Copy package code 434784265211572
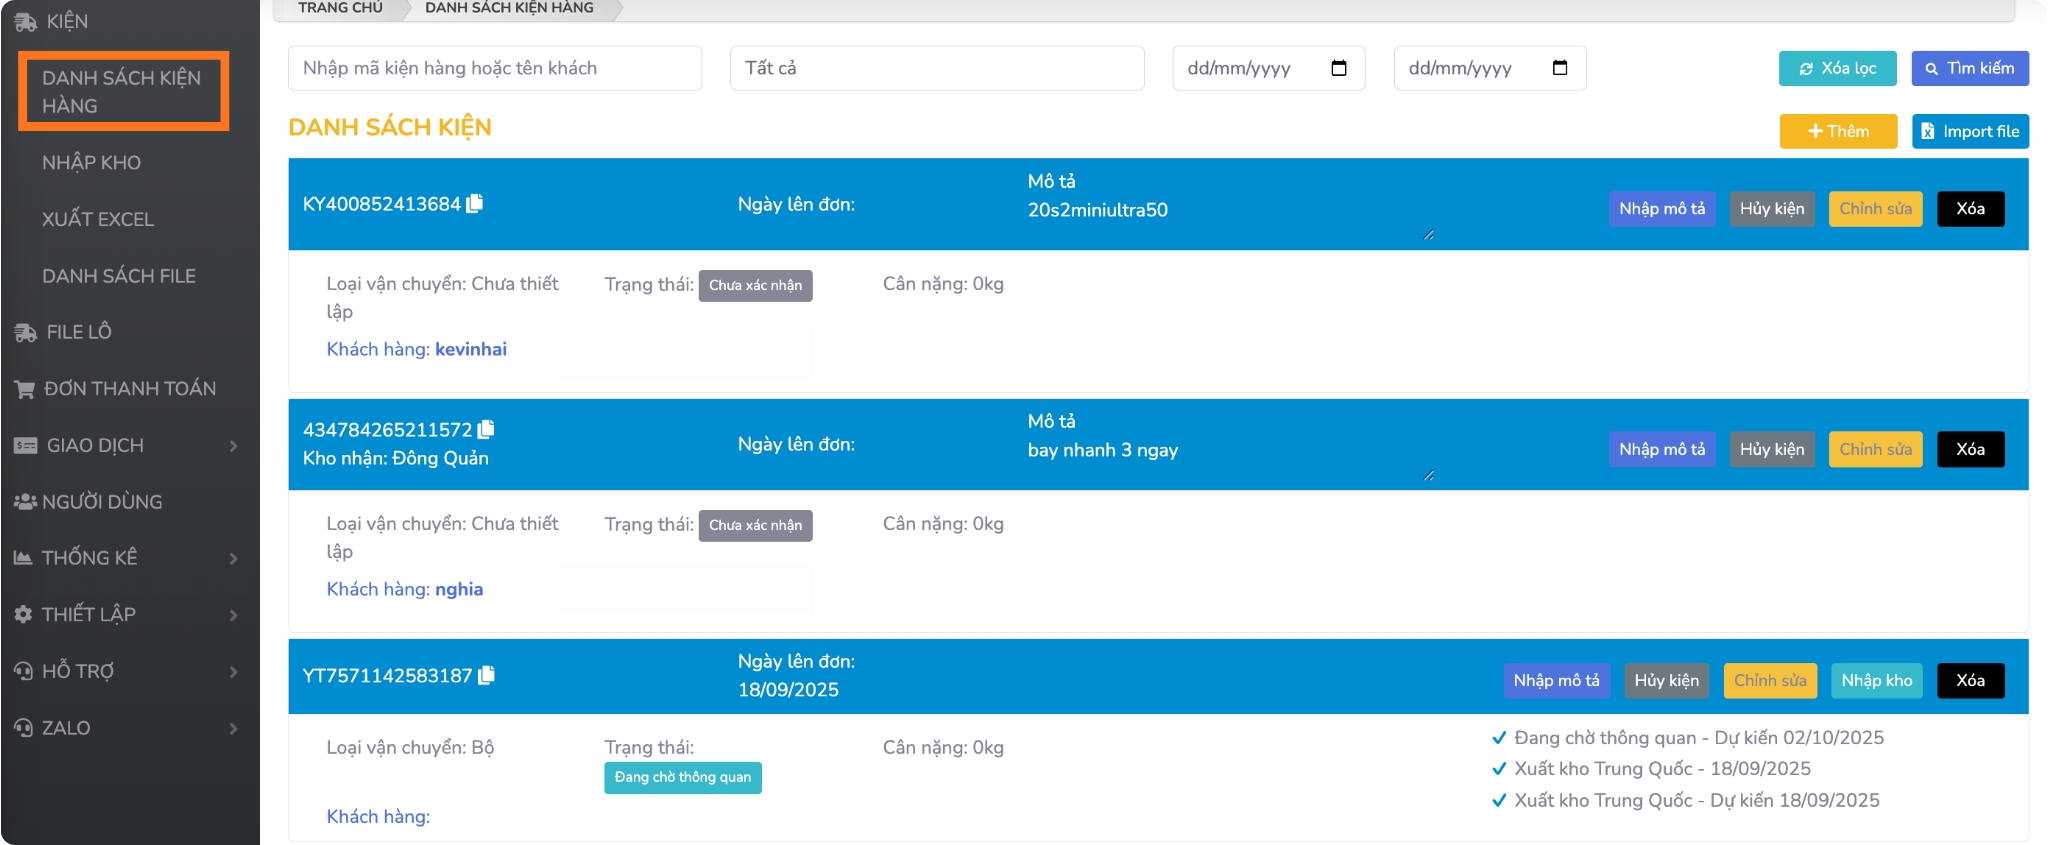The height and width of the screenshot is (845, 2048). tap(487, 430)
